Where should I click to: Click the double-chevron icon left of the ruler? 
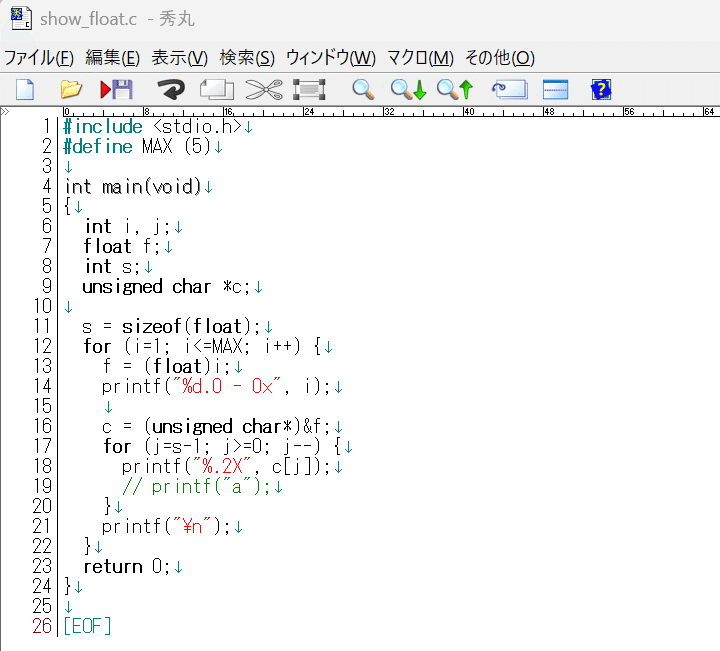(5, 111)
